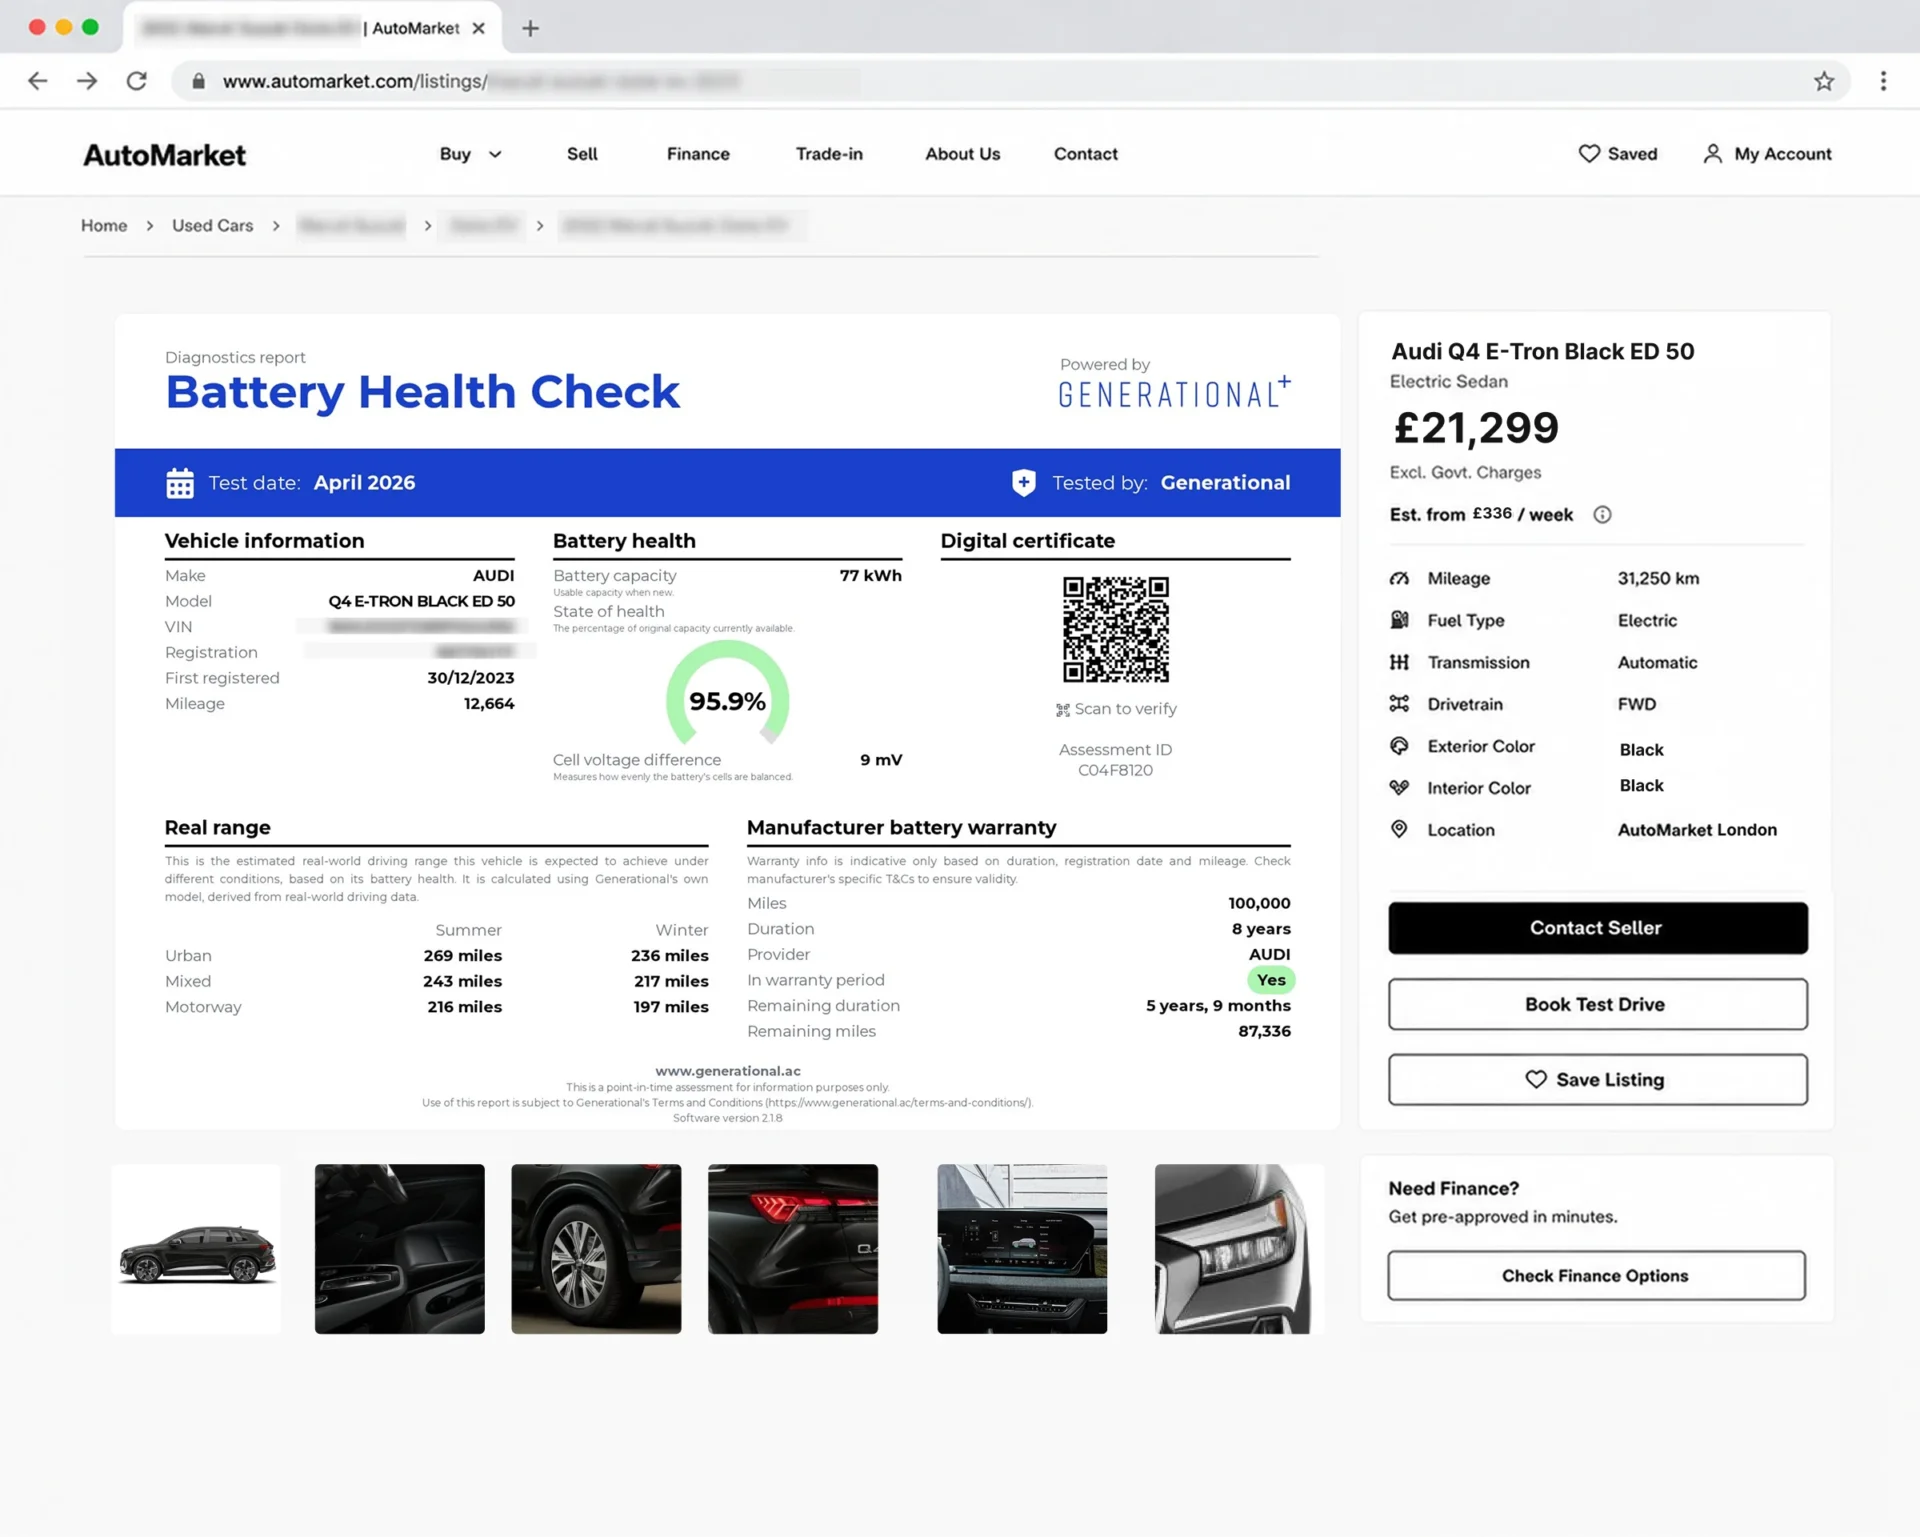Open the headlight thumbnail

tap(1239, 1249)
